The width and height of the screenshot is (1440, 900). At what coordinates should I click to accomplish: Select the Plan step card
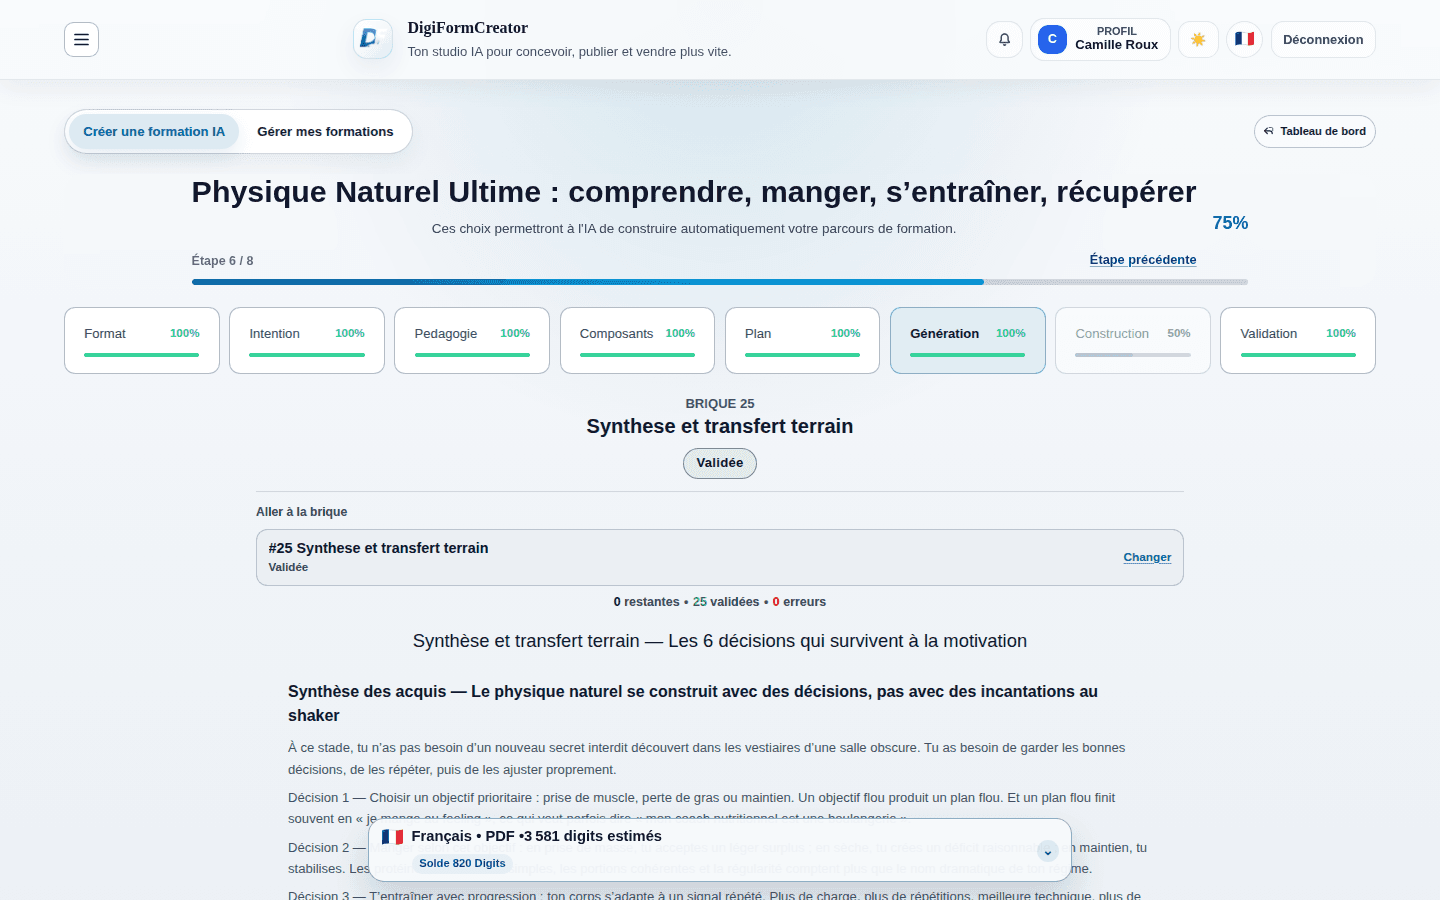point(802,341)
